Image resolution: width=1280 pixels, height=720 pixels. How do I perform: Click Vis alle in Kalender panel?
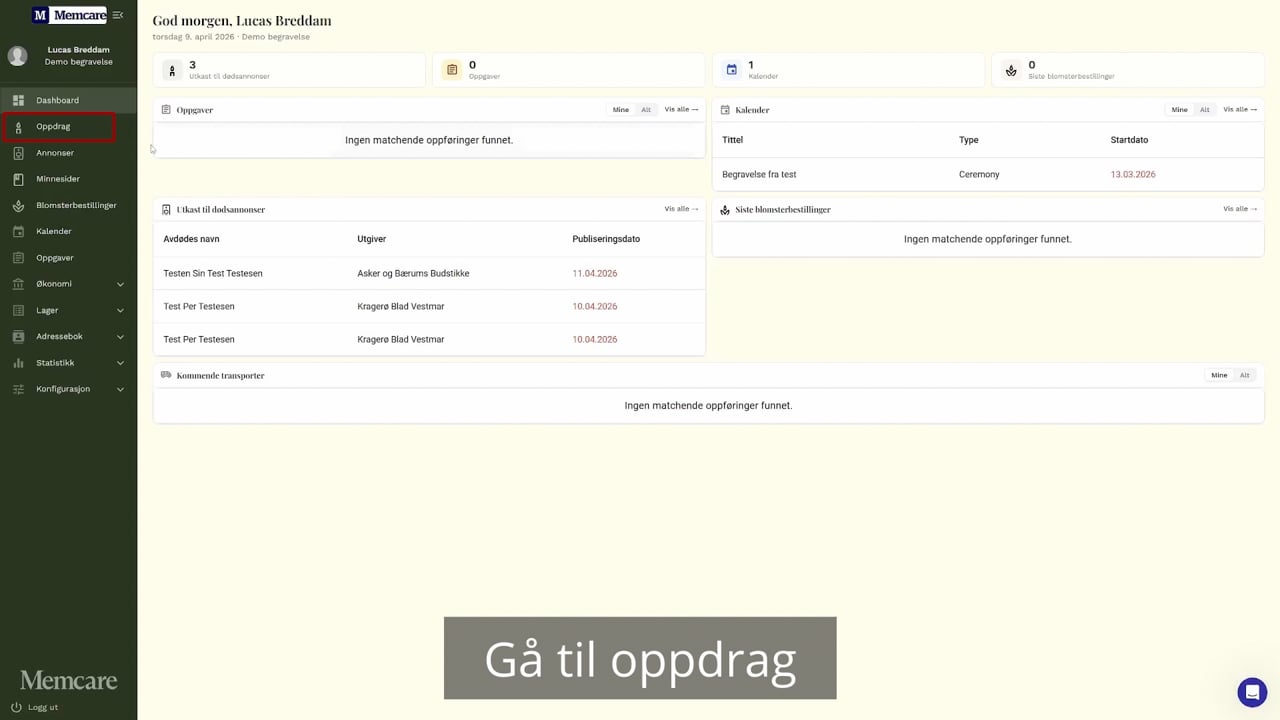[x=1240, y=109]
